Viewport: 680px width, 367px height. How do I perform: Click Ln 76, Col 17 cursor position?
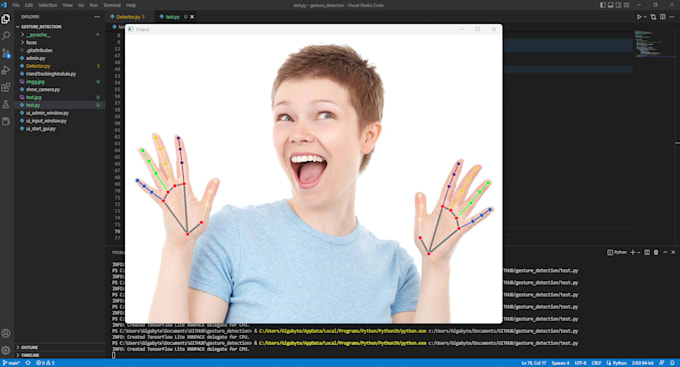pos(534,363)
